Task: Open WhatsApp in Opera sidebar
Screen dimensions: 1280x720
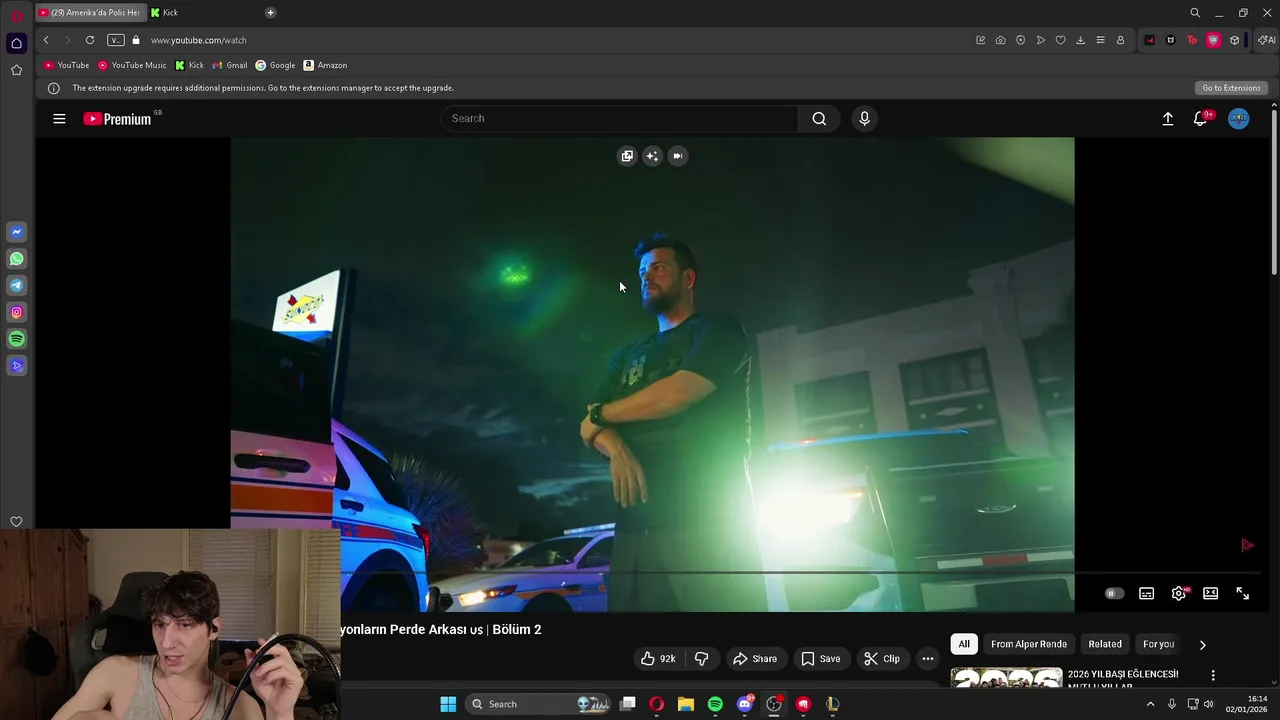Action: pyautogui.click(x=16, y=259)
